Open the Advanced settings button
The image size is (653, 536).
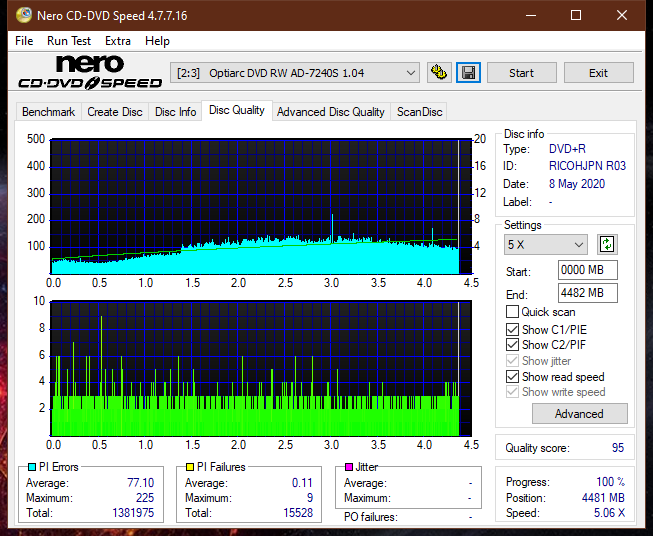coord(579,414)
